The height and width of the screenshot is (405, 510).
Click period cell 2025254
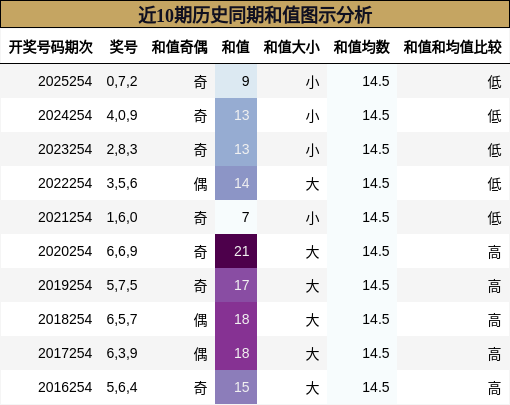[65, 81]
